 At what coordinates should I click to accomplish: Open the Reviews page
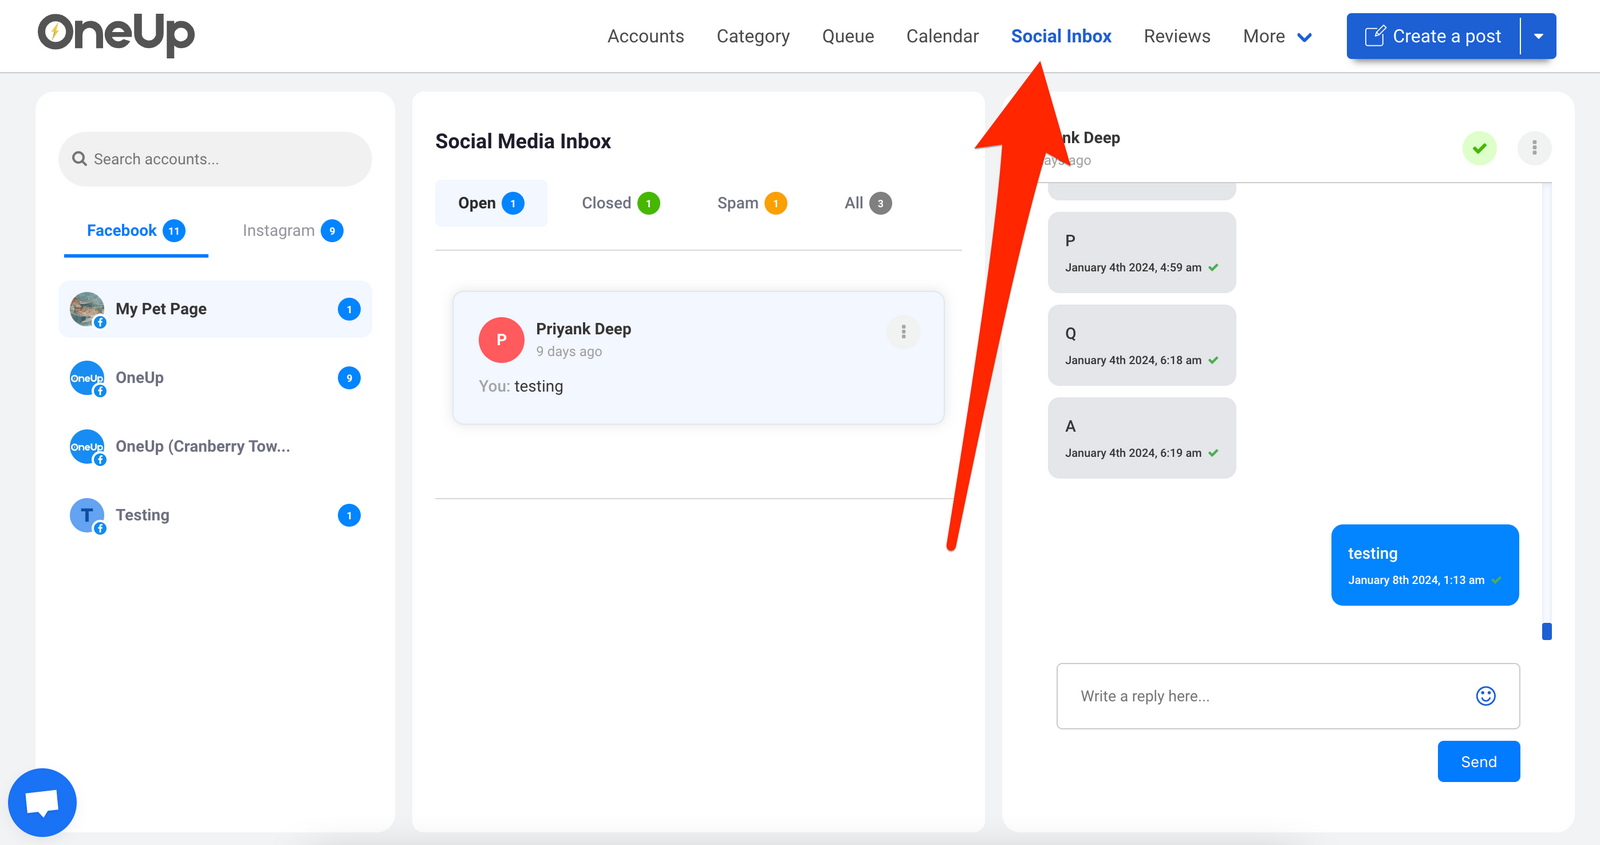1177,36
